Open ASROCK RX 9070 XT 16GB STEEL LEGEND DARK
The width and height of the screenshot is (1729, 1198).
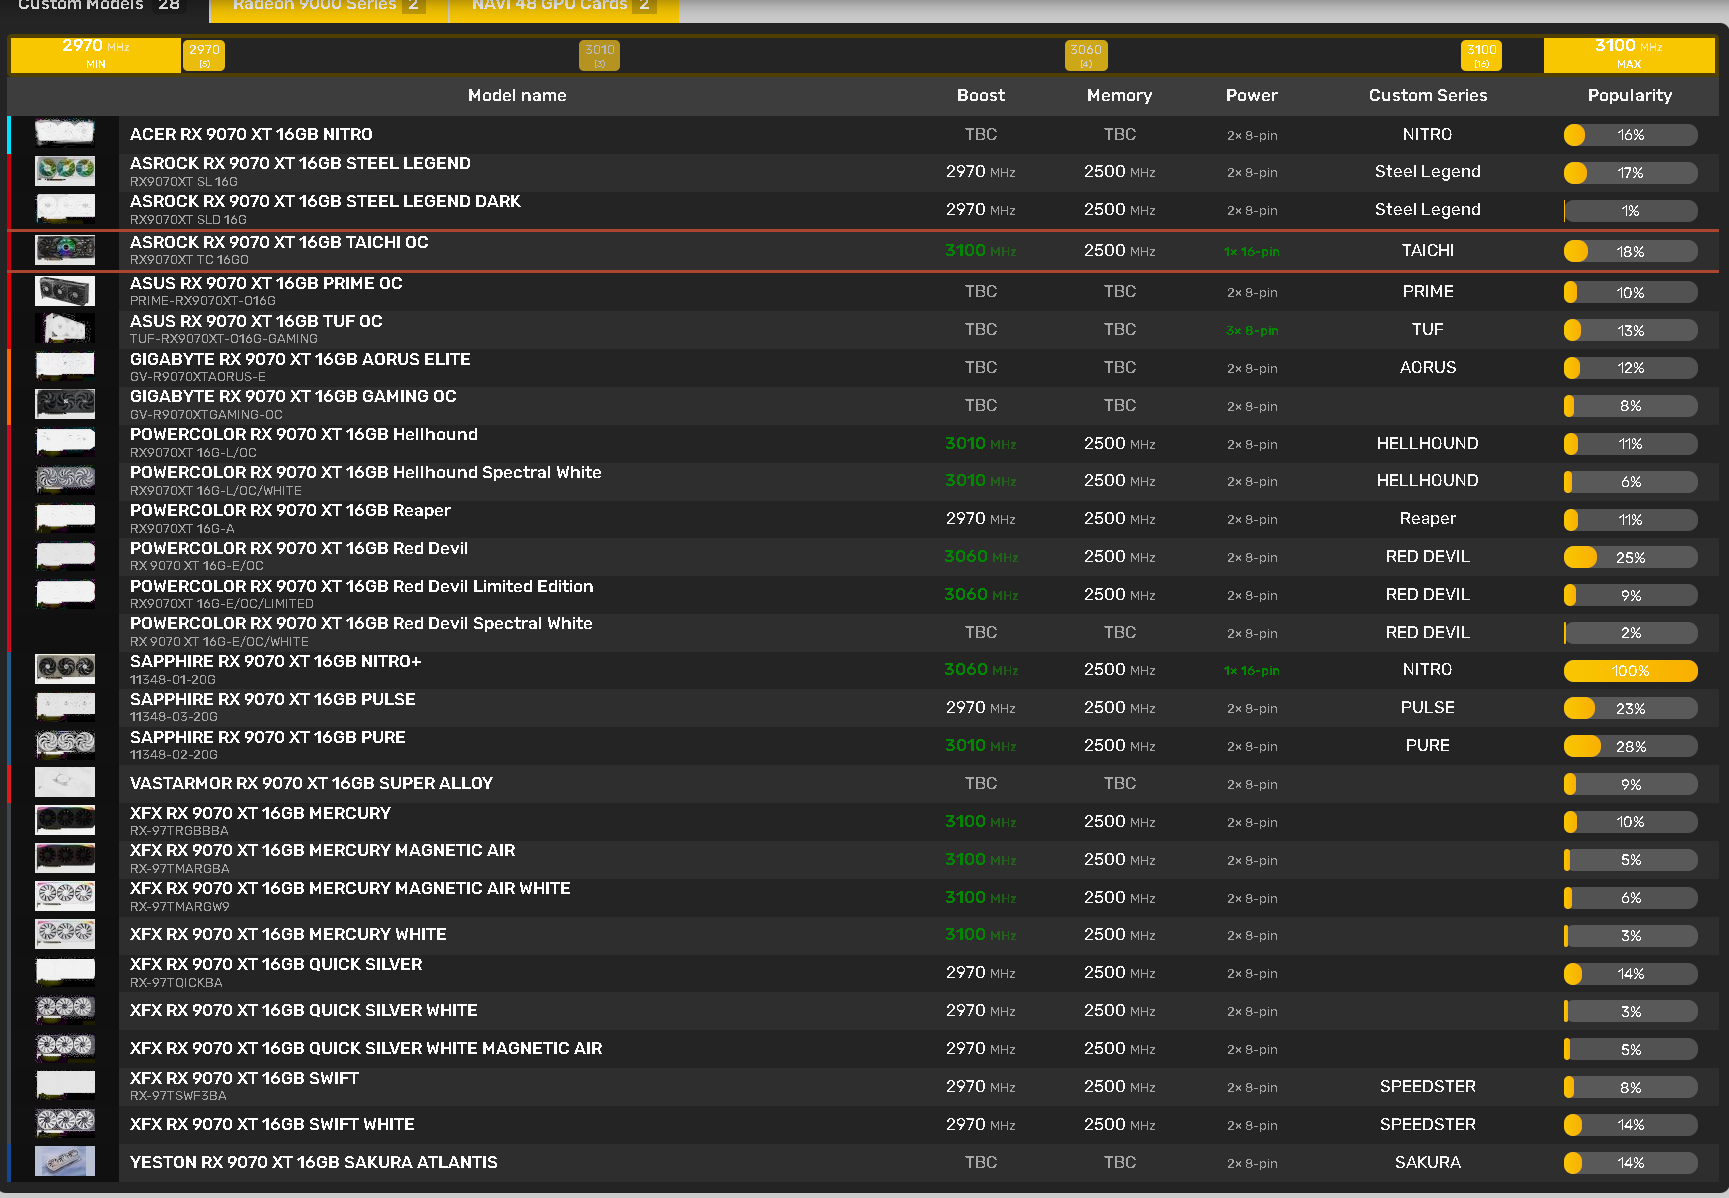(x=325, y=201)
